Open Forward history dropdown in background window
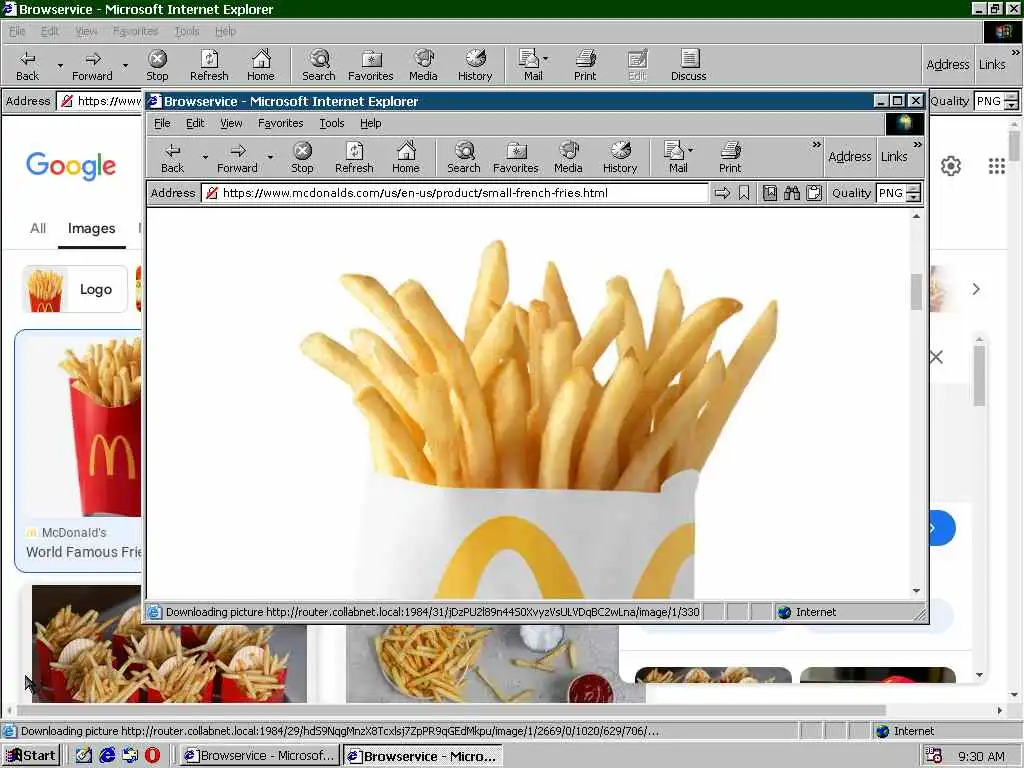This screenshot has width=1024, height=768. [x=125, y=65]
